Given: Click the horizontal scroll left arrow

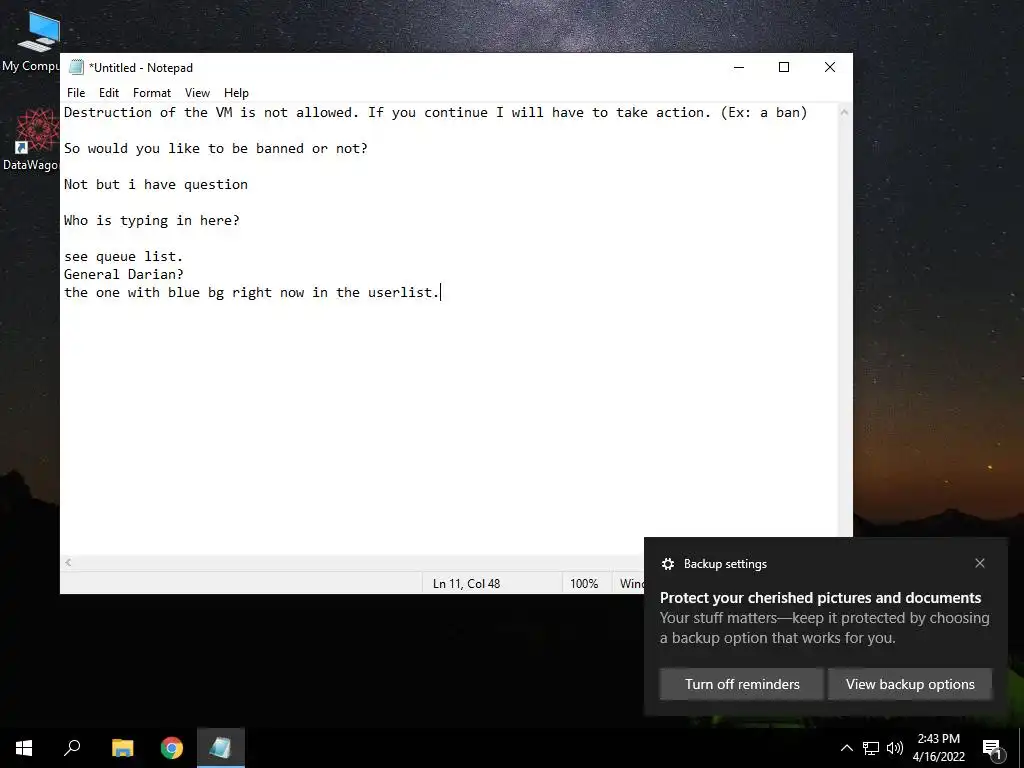Looking at the screenshot, I should tap(69, 562).
